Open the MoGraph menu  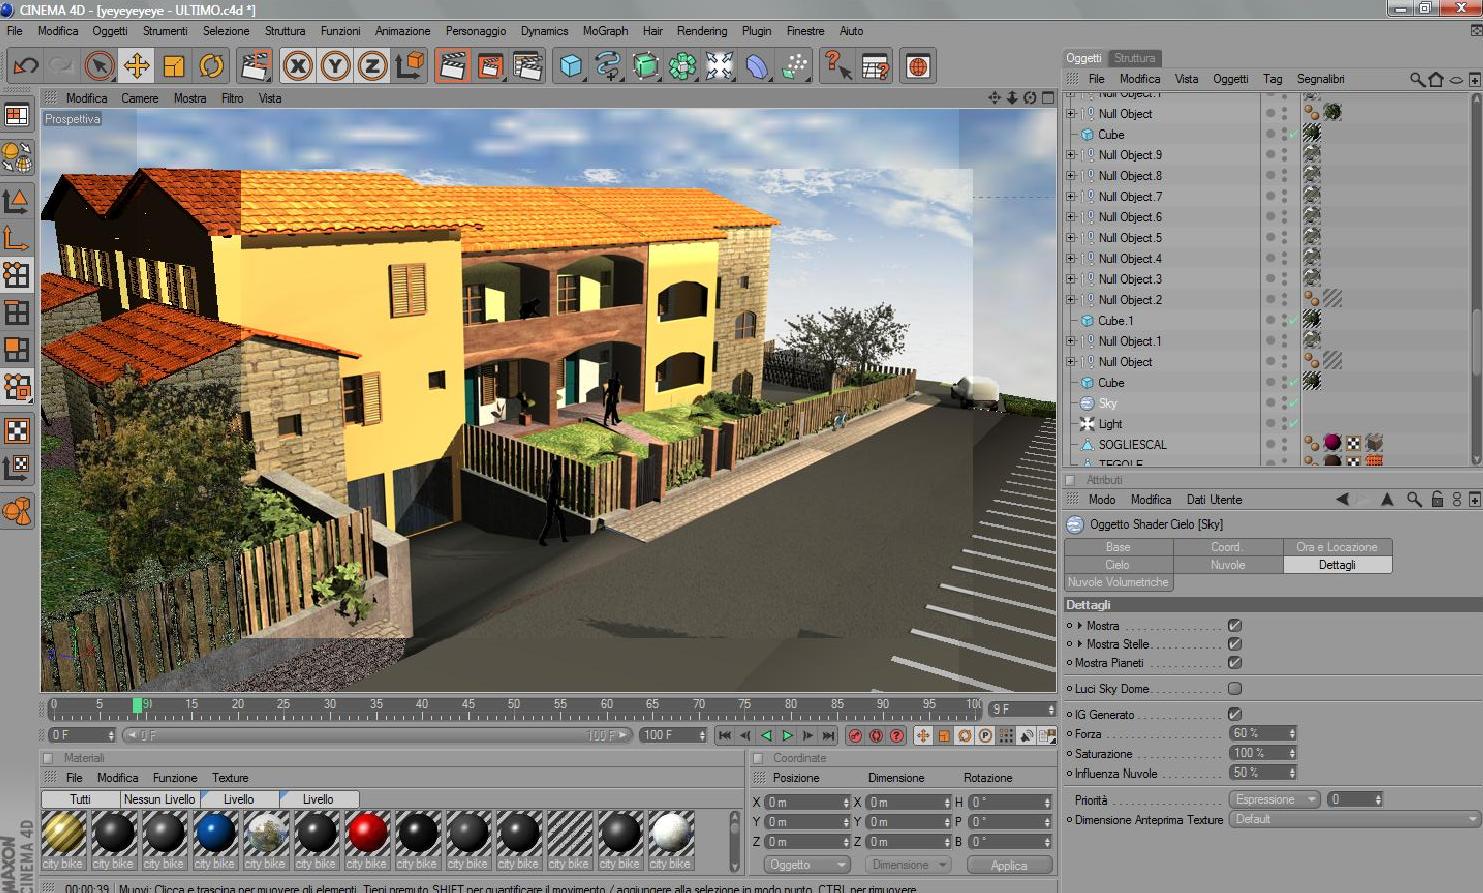point(605,31)
